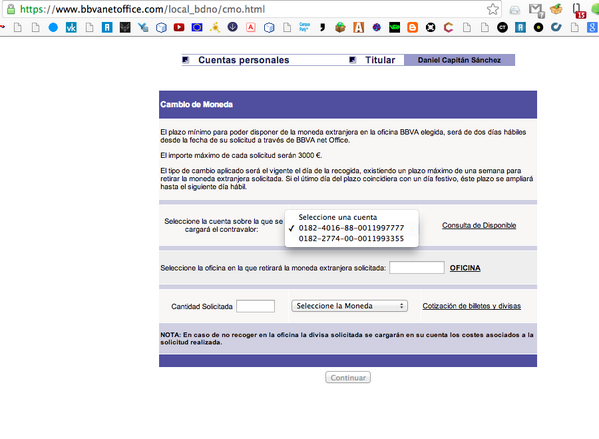The height and width of the screenshot is (439, 599).
Task: Open the cardboard box with globe bookmark
Action: [340, 27]
